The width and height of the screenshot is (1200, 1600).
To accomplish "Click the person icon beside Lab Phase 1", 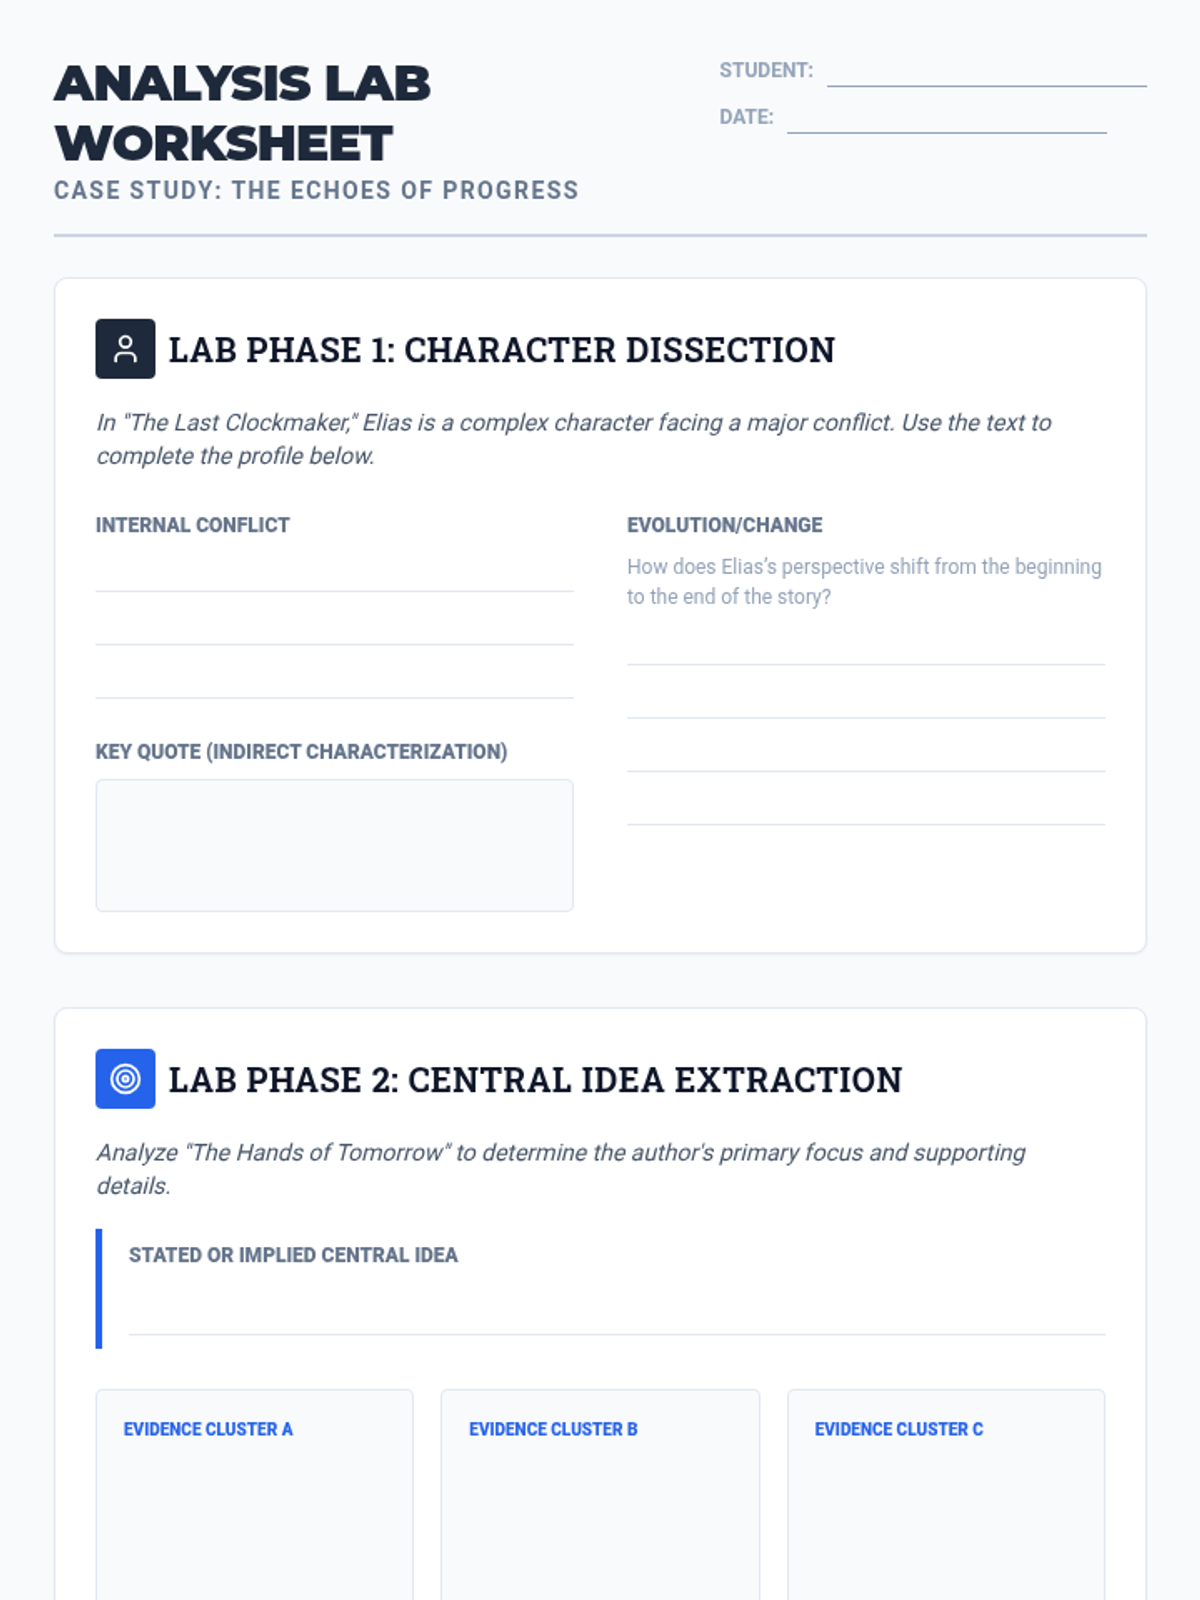I will [x=125, y=349].
